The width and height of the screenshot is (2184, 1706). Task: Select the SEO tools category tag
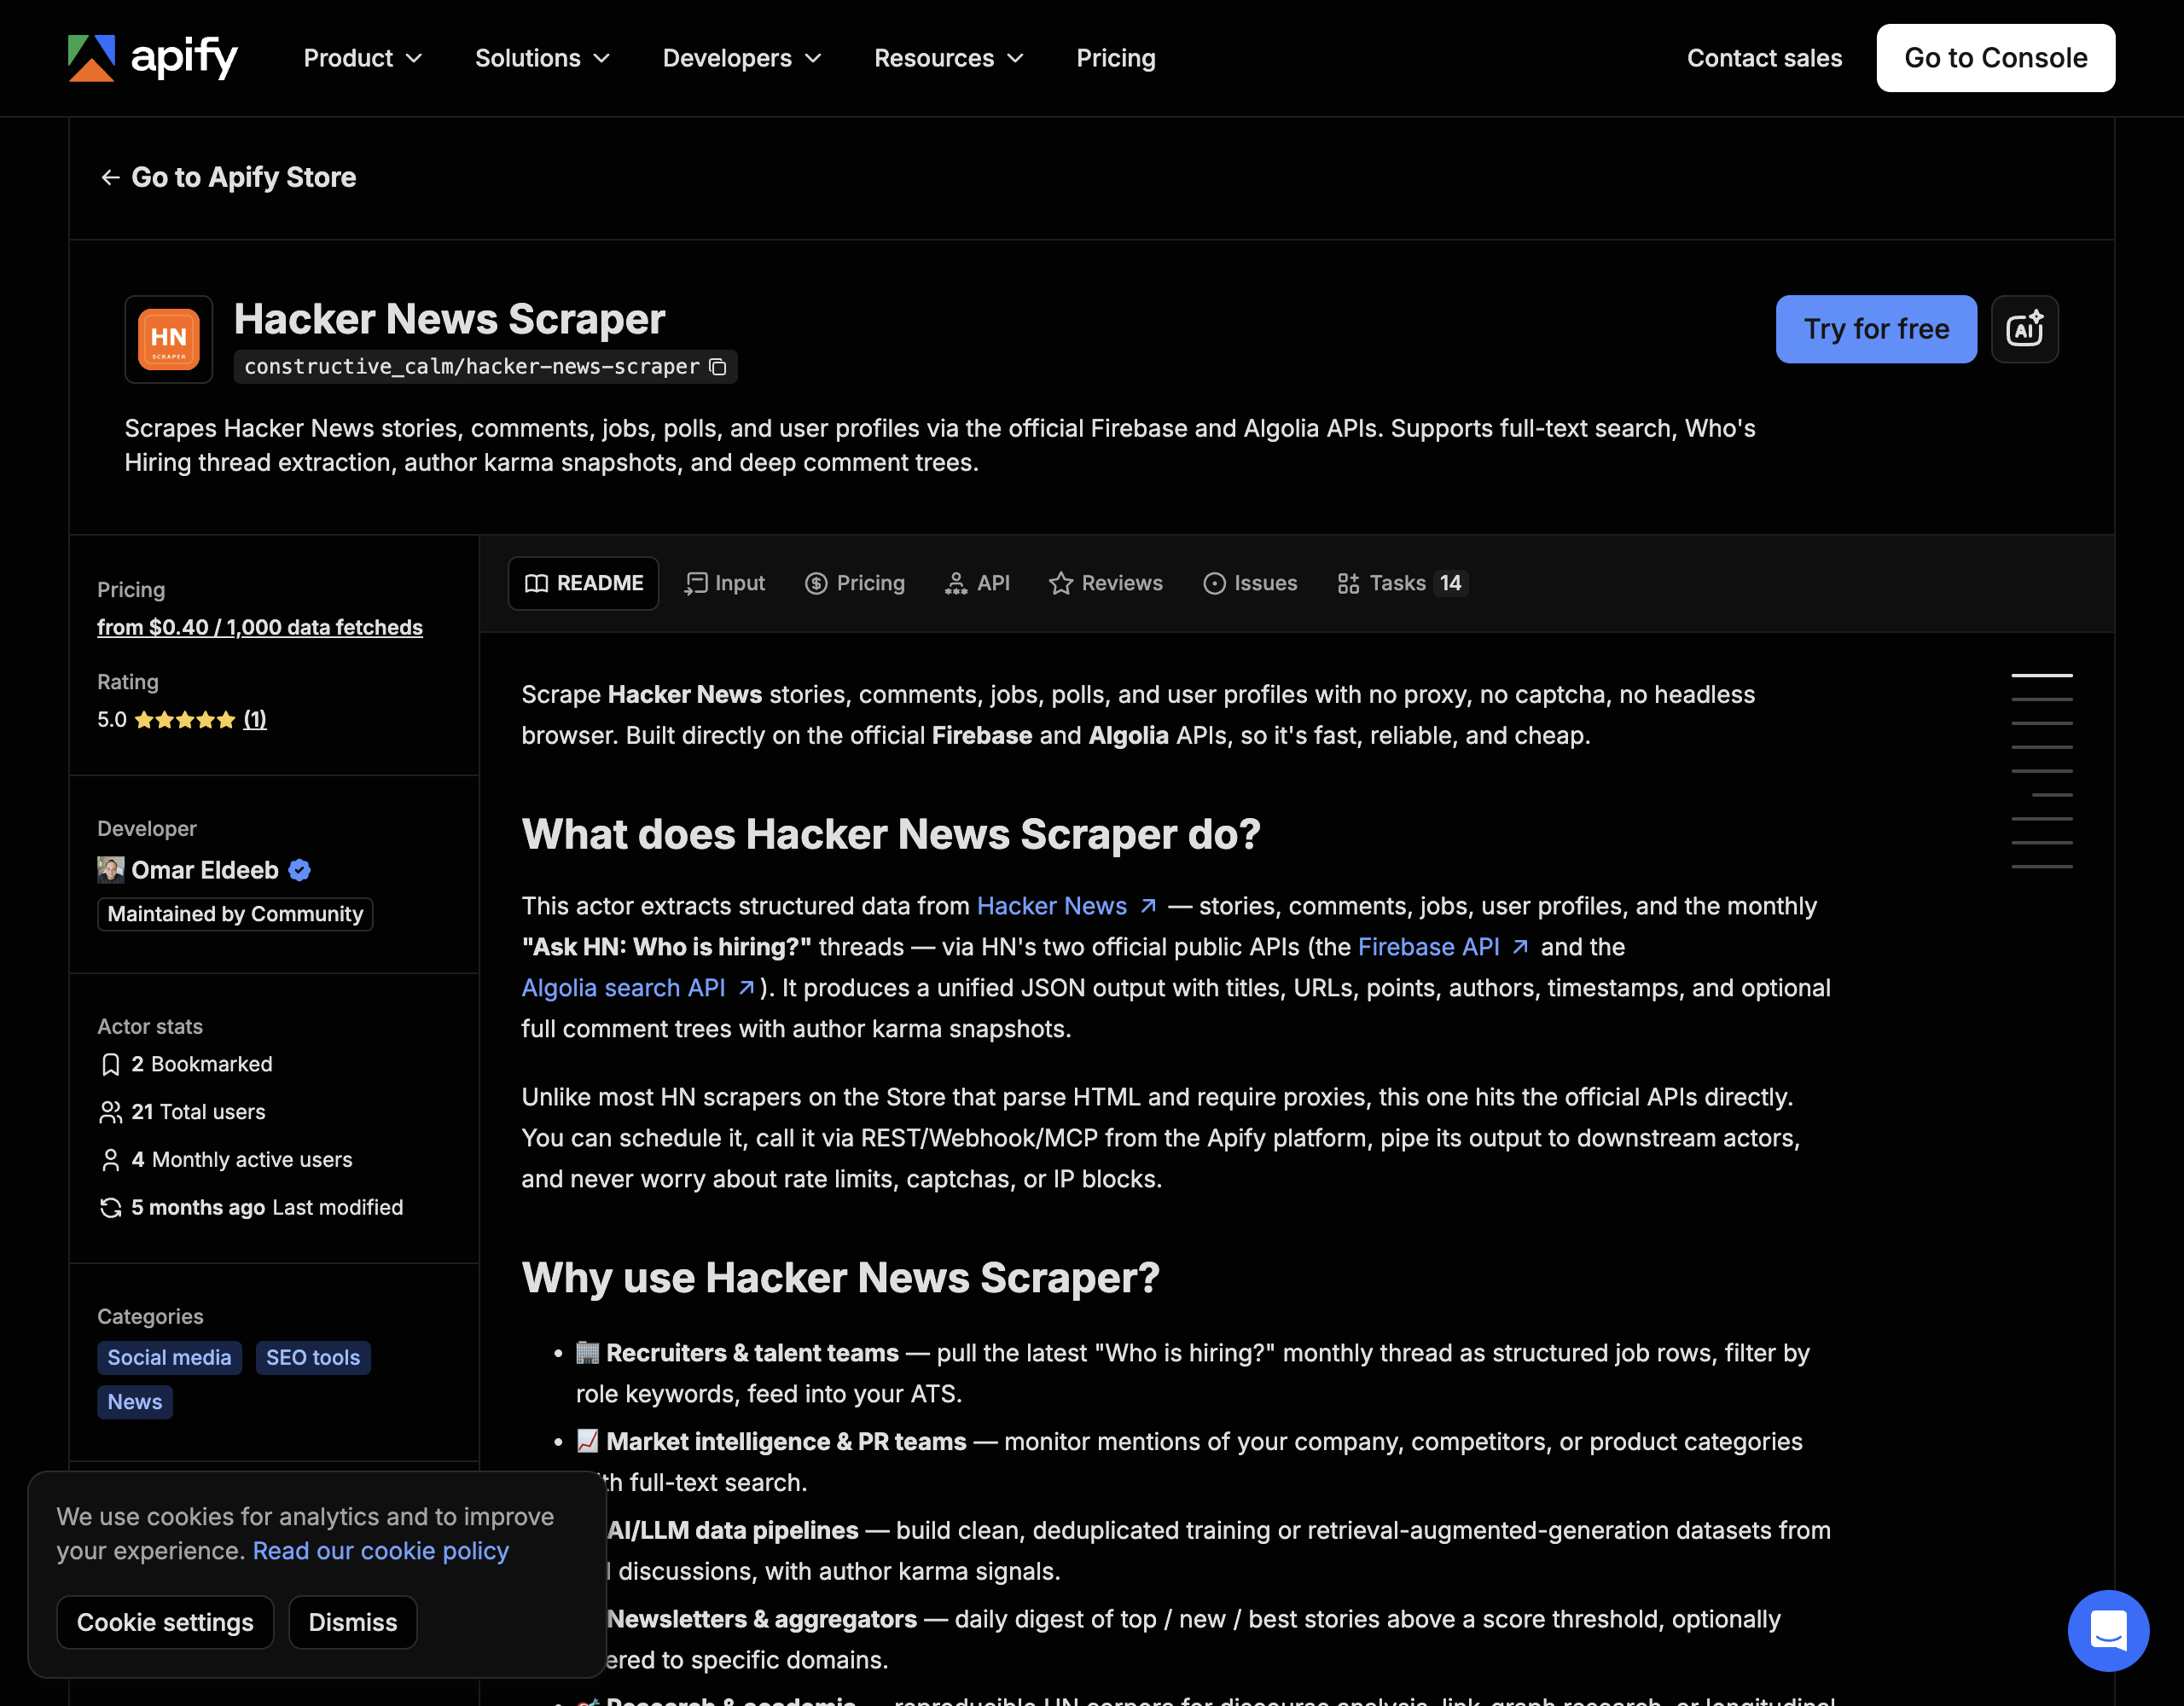point(313,1358)
